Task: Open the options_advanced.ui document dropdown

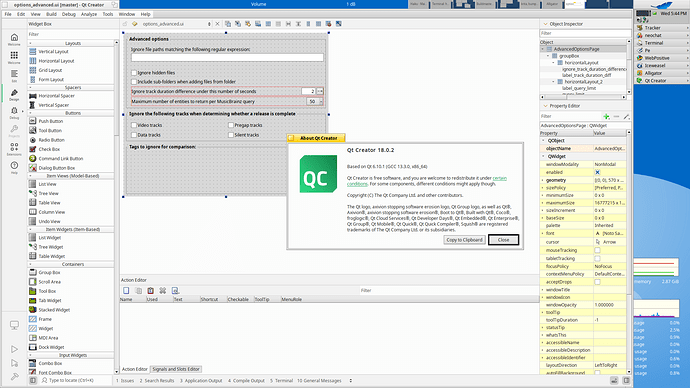Action: tap(209, 24)
